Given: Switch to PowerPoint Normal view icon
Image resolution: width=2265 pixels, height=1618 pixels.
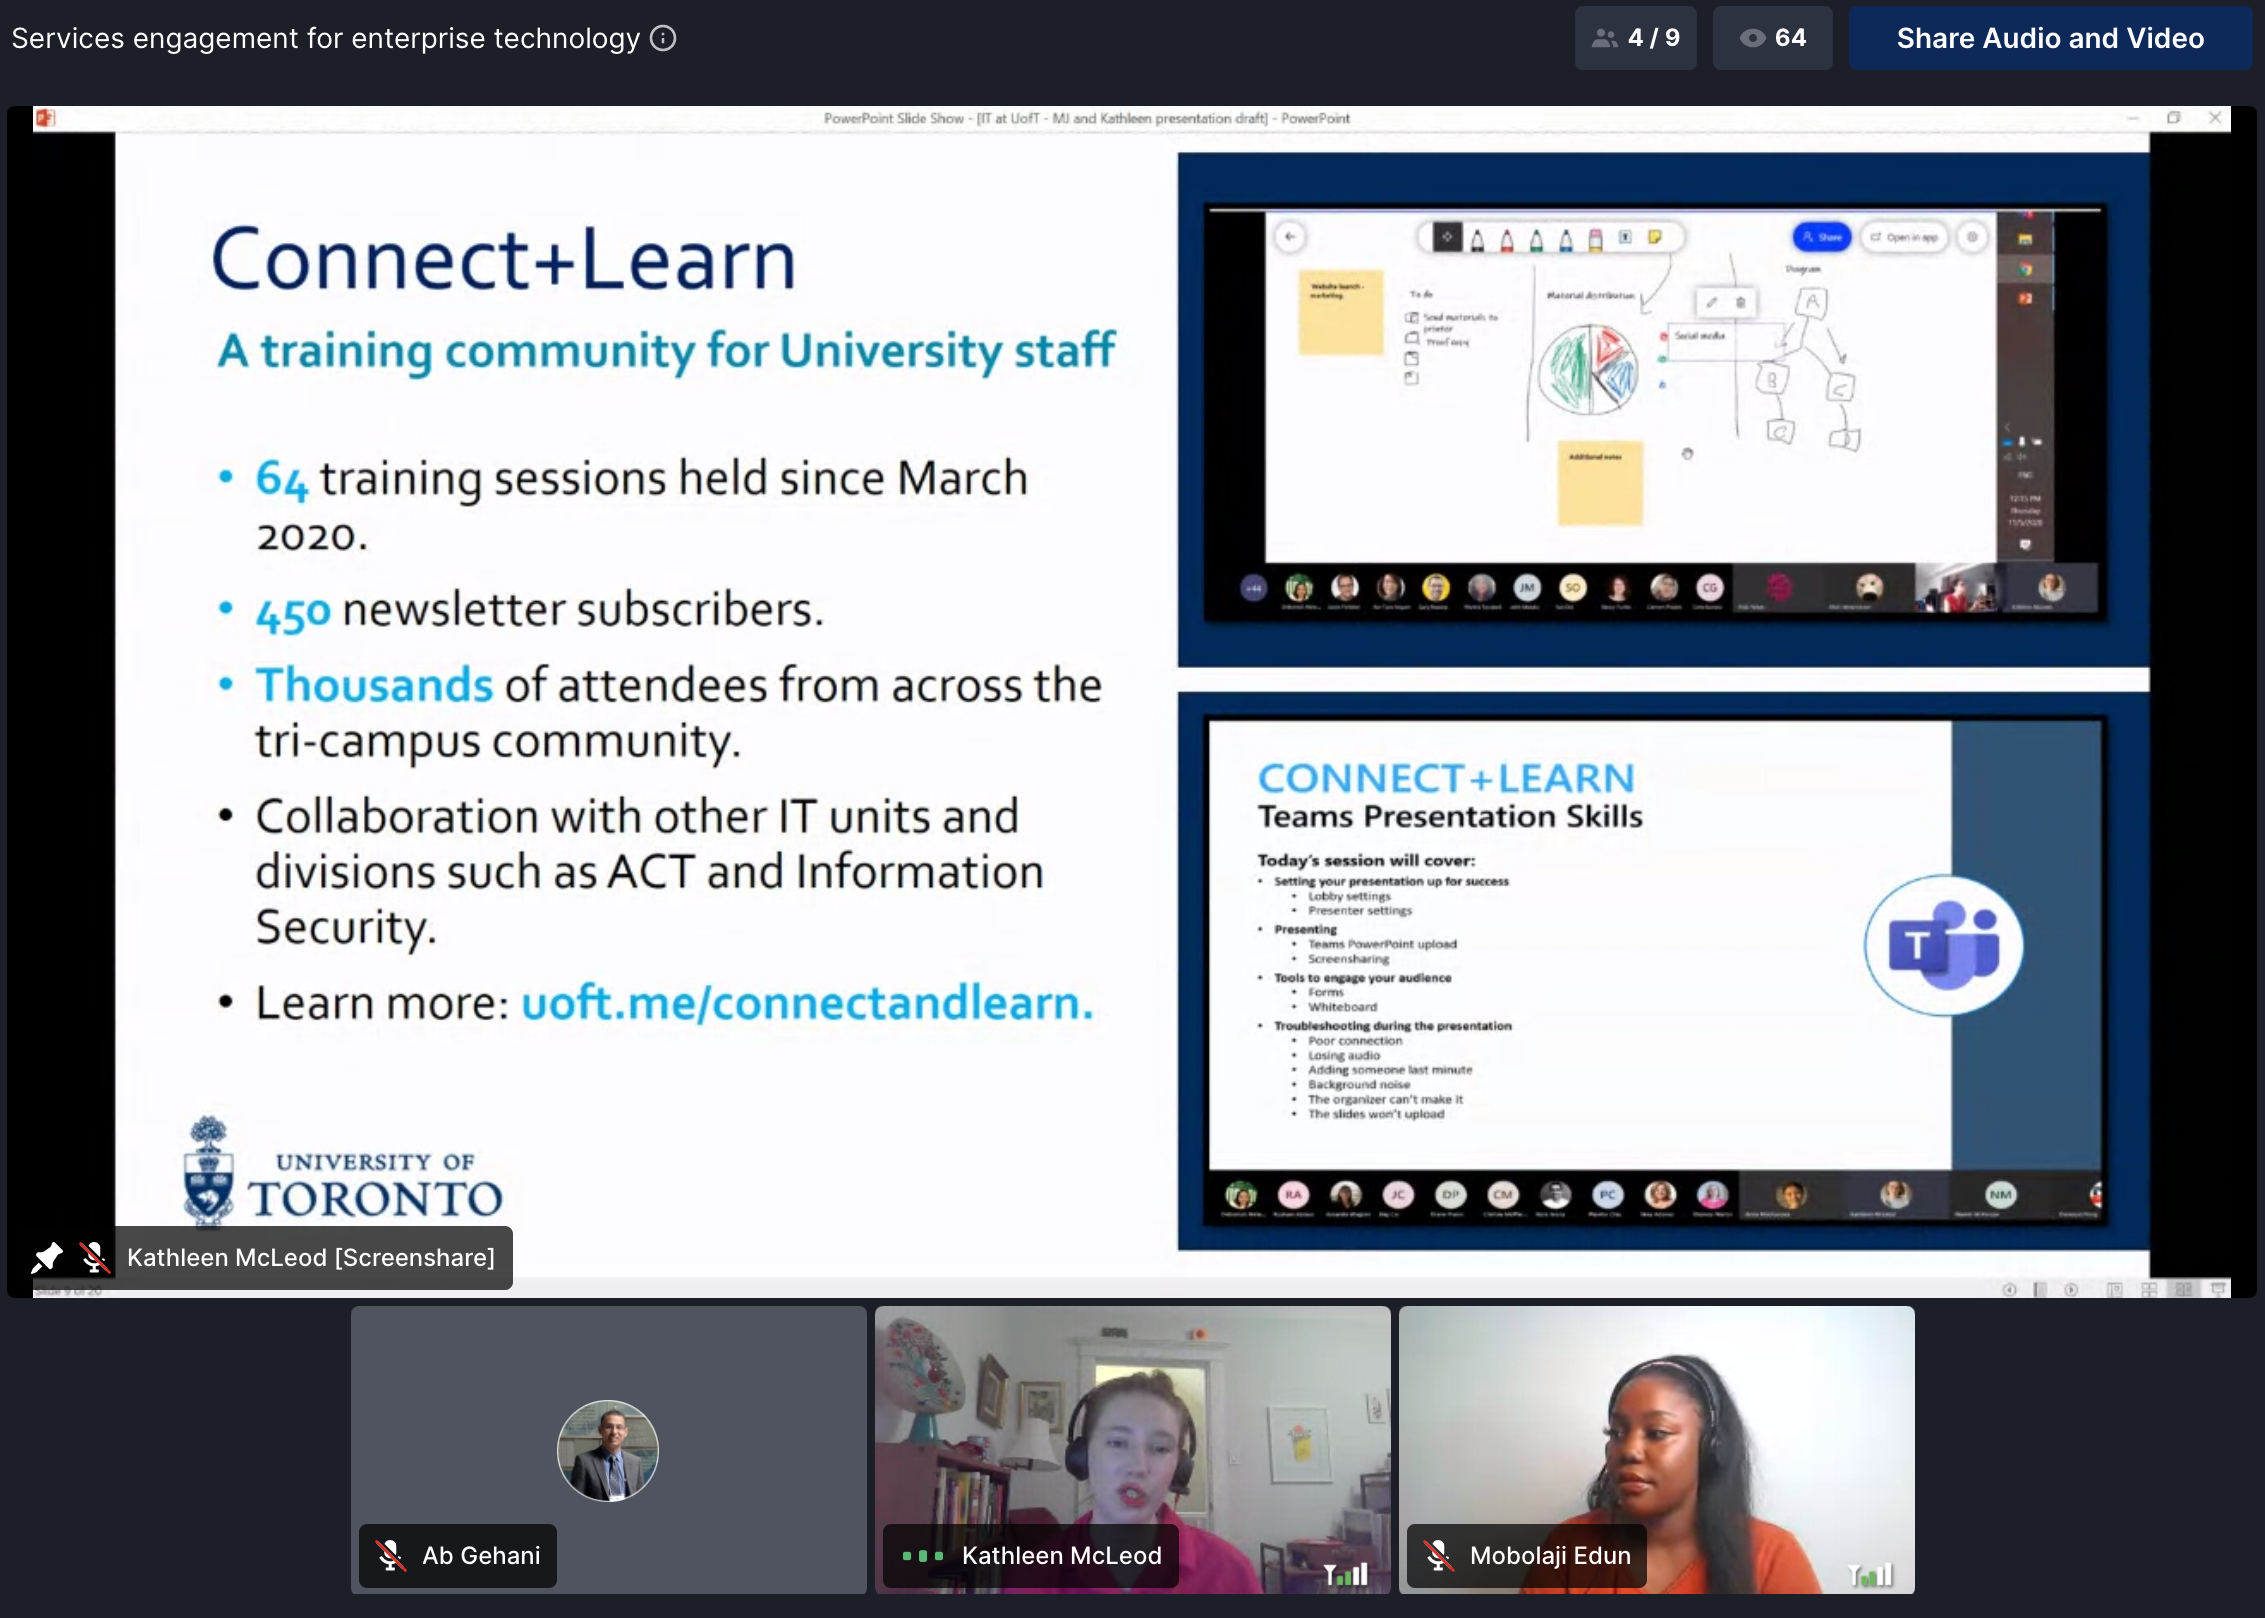Looking at the screenshot, I should click(x=2114, y=1290).
